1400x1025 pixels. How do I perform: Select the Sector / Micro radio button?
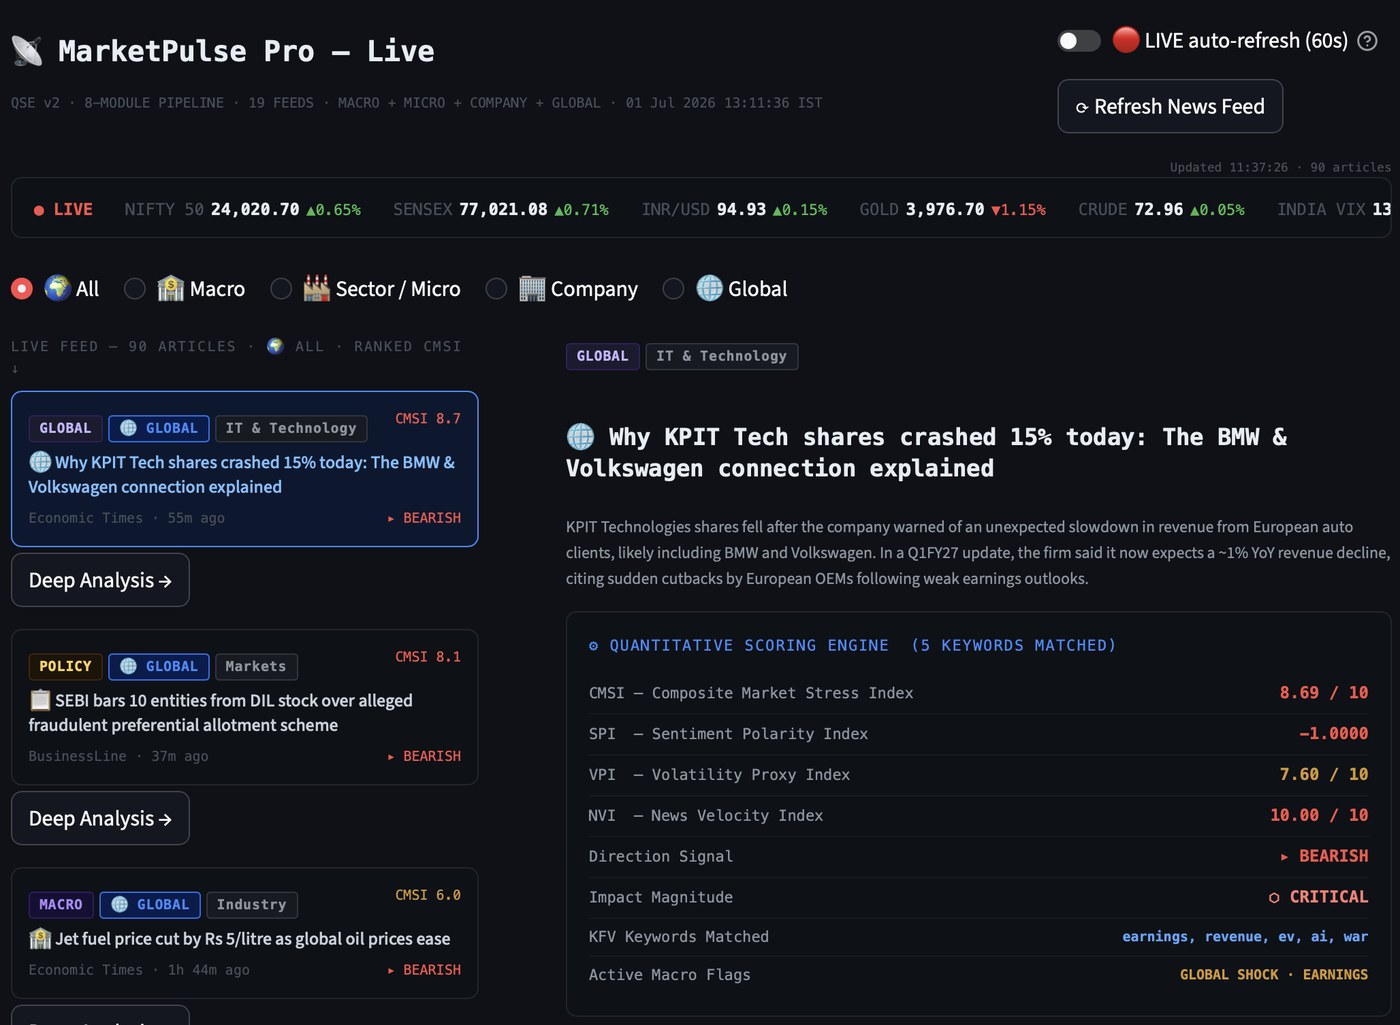tap(281, 289)
